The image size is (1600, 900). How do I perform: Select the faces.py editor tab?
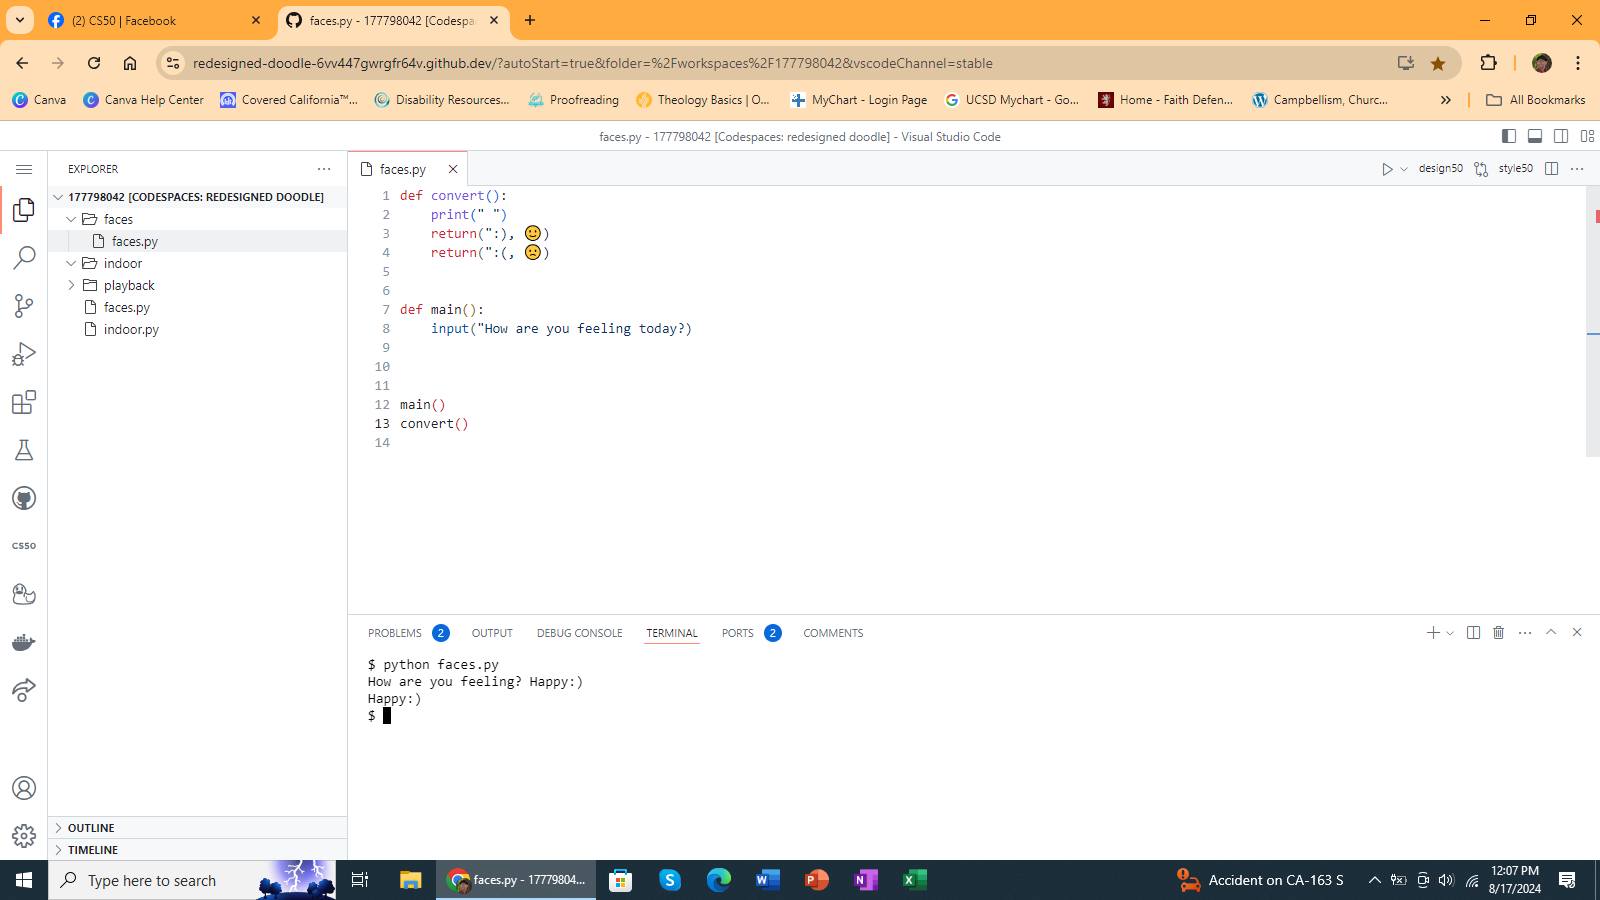pyautogui.click(x=403, y=169)
